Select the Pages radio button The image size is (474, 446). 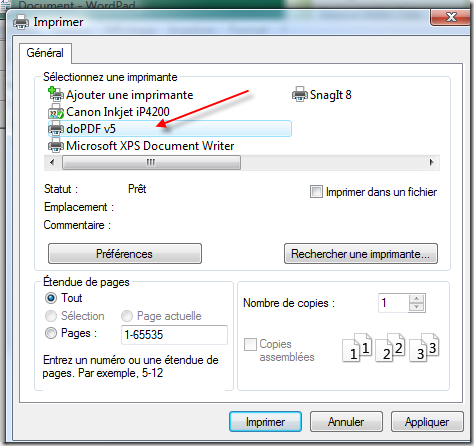[x=51, y=333]
